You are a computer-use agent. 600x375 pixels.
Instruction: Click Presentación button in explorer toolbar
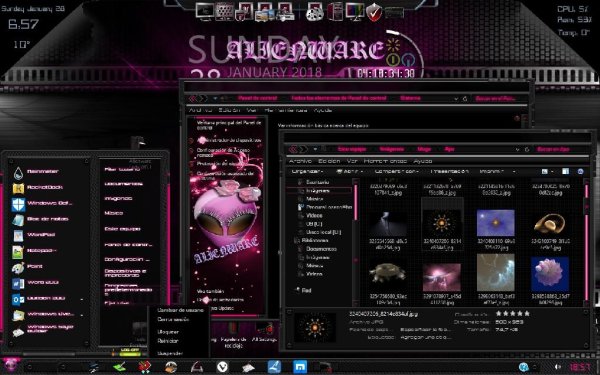tap(449, 171)
